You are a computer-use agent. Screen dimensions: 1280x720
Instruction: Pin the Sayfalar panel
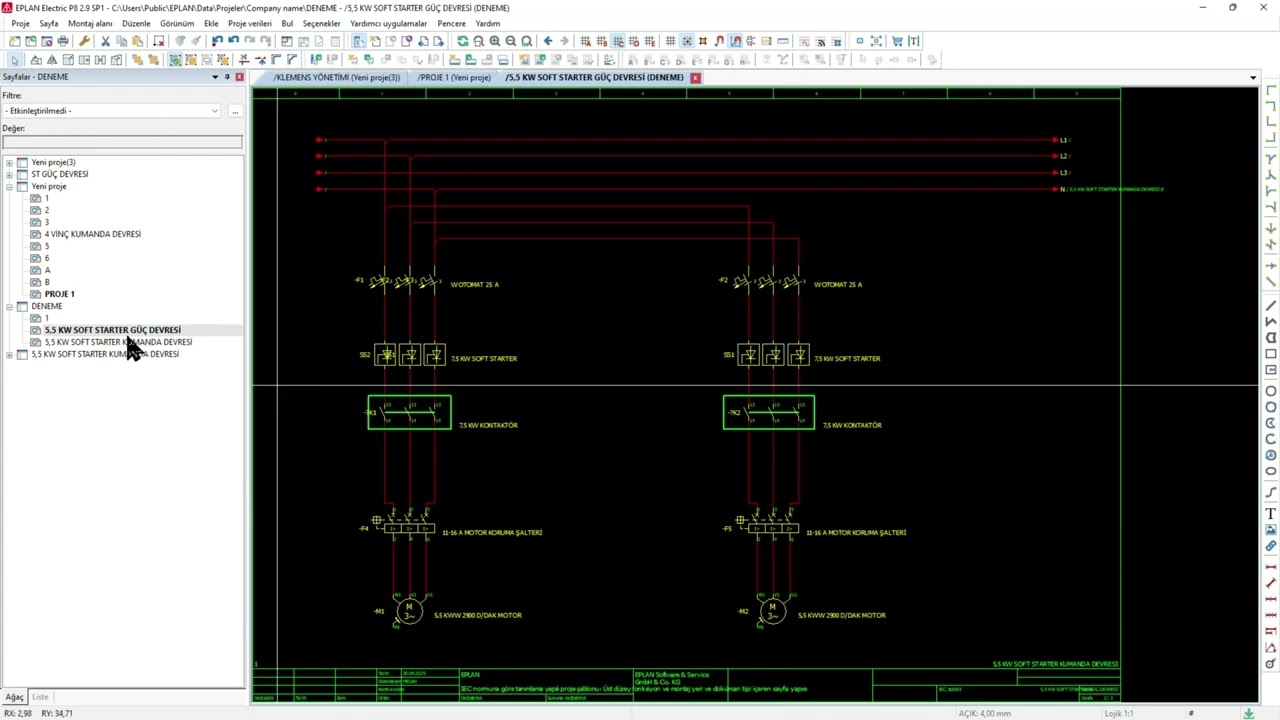click(x=227, y=77)
